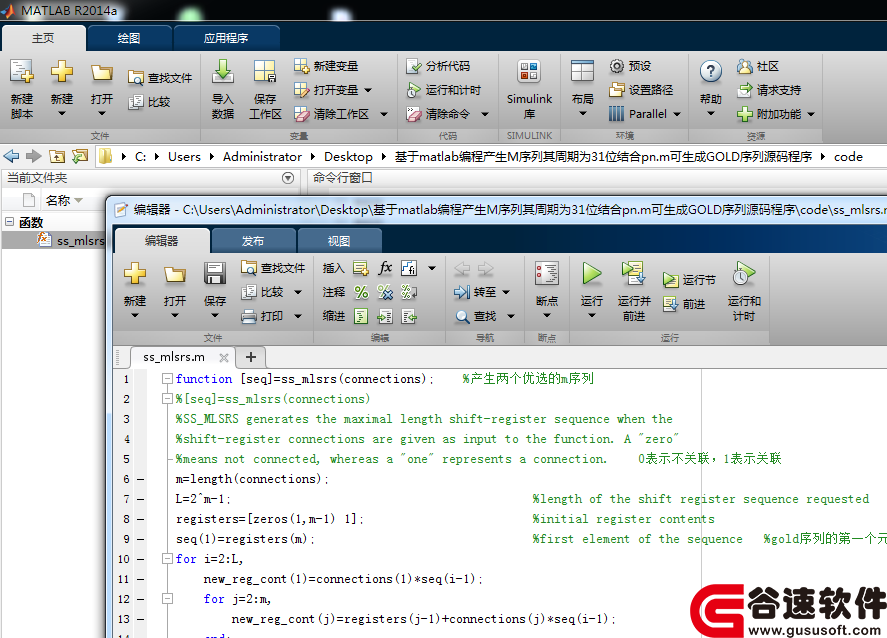Viewport: 887px width, 638px height.
Task: Click the comment percent icon
Action: coord(361,292)
